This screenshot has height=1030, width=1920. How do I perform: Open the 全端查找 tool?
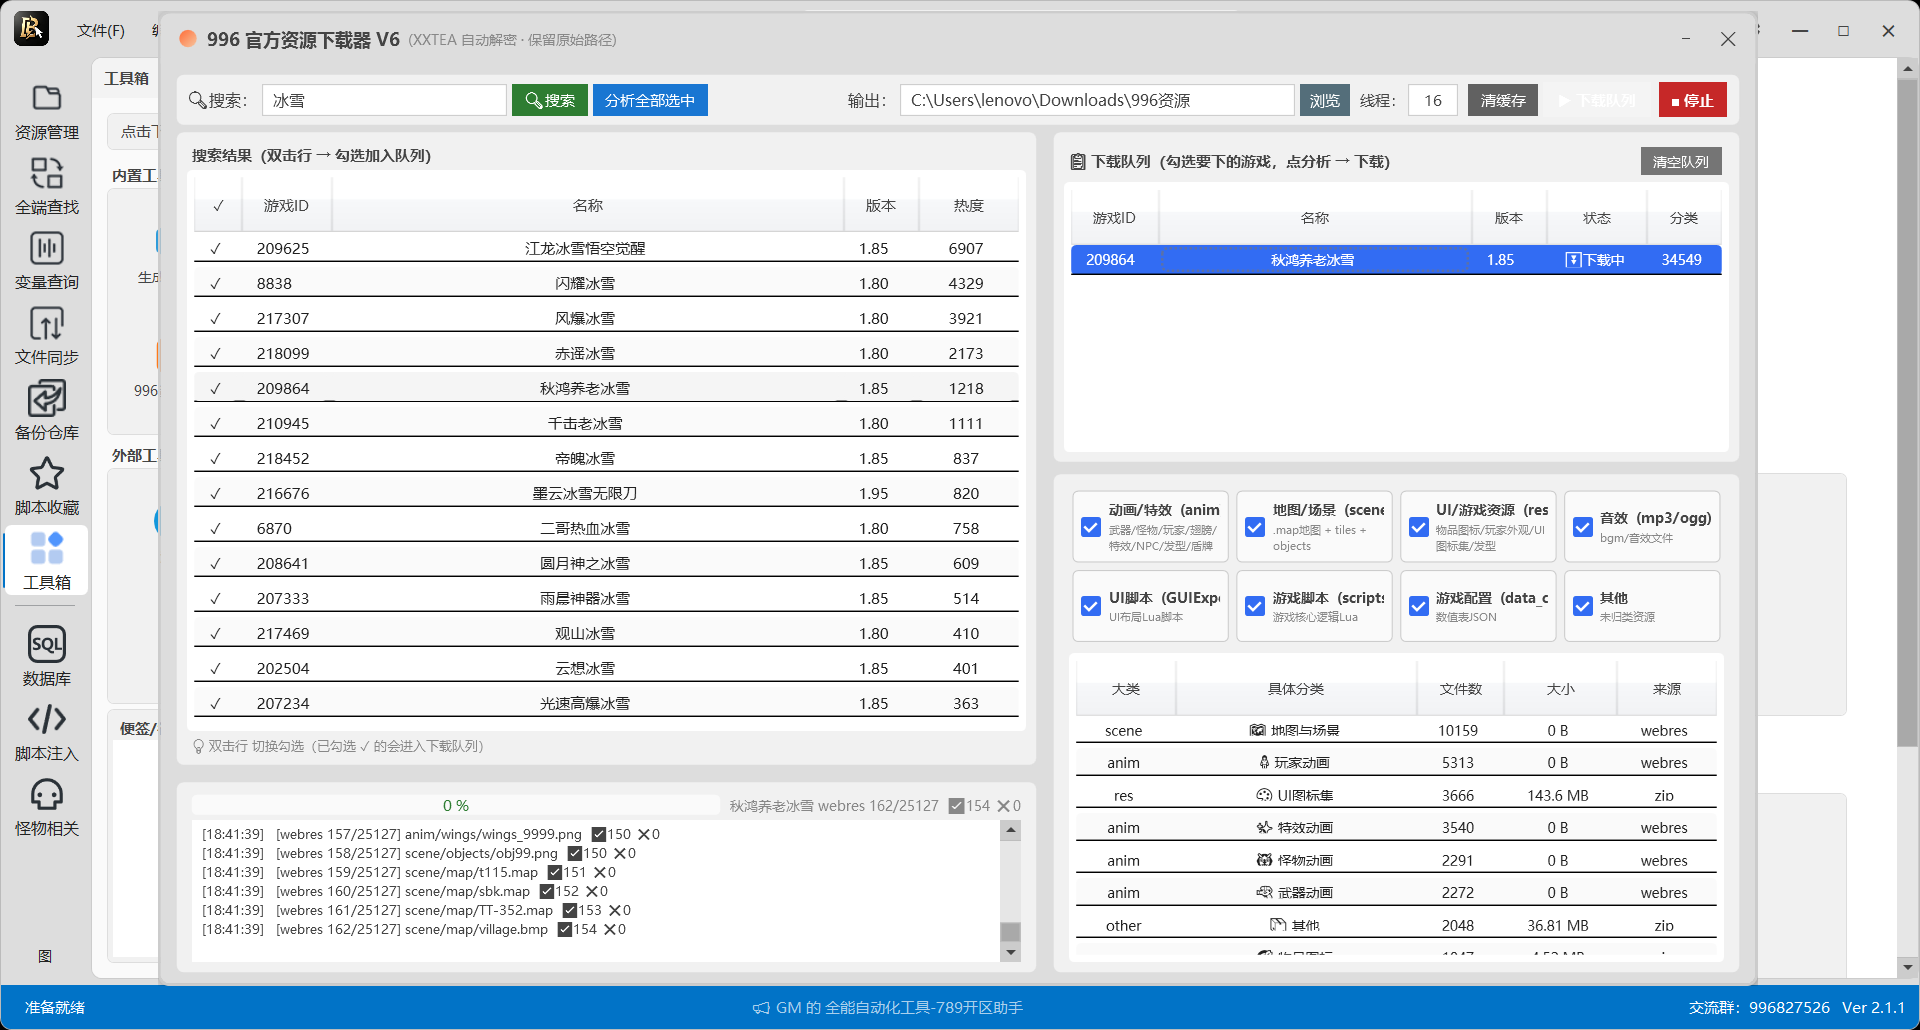pos(46,187)
